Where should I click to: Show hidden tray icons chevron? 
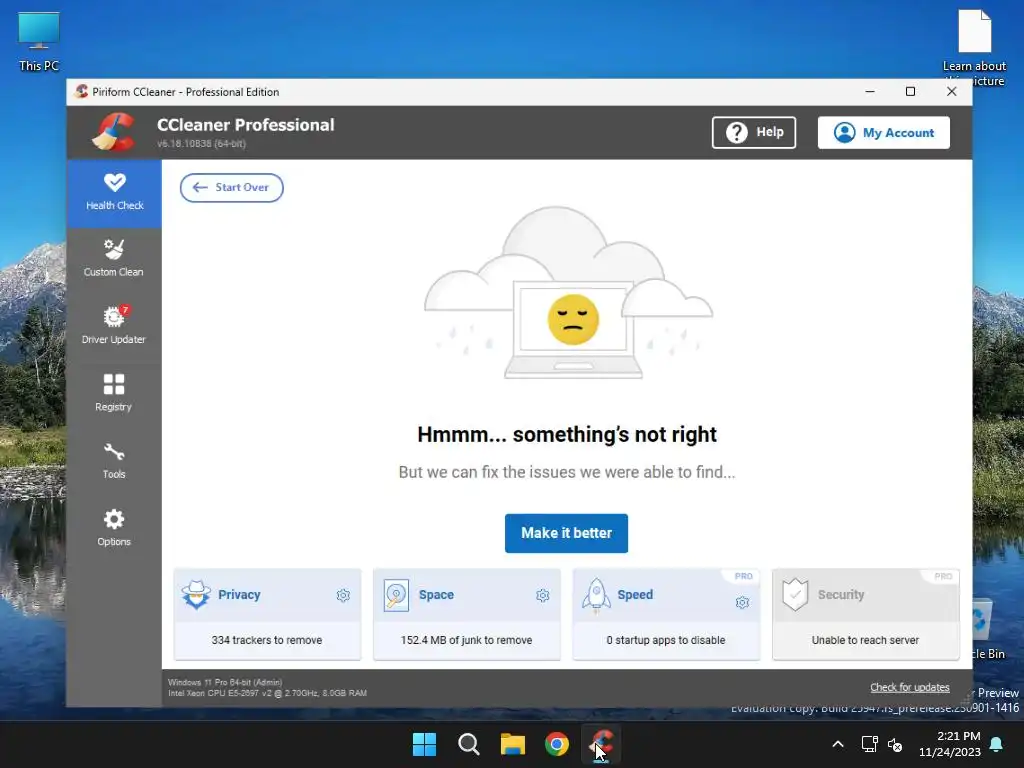pyautogui.click(x=838, y=744)
